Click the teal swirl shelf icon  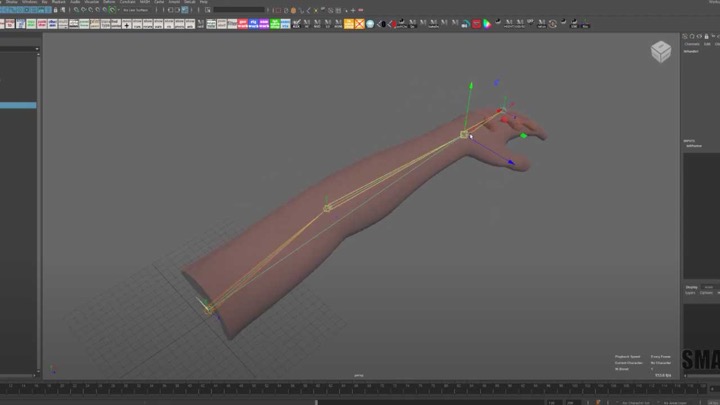coord(465,24)
